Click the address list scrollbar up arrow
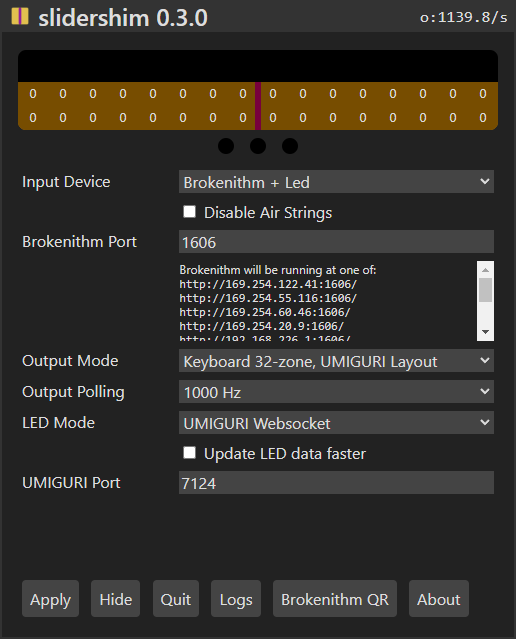The height and width of the screenshot is (639, 516). pyautogui.click(x=485, y=269)
